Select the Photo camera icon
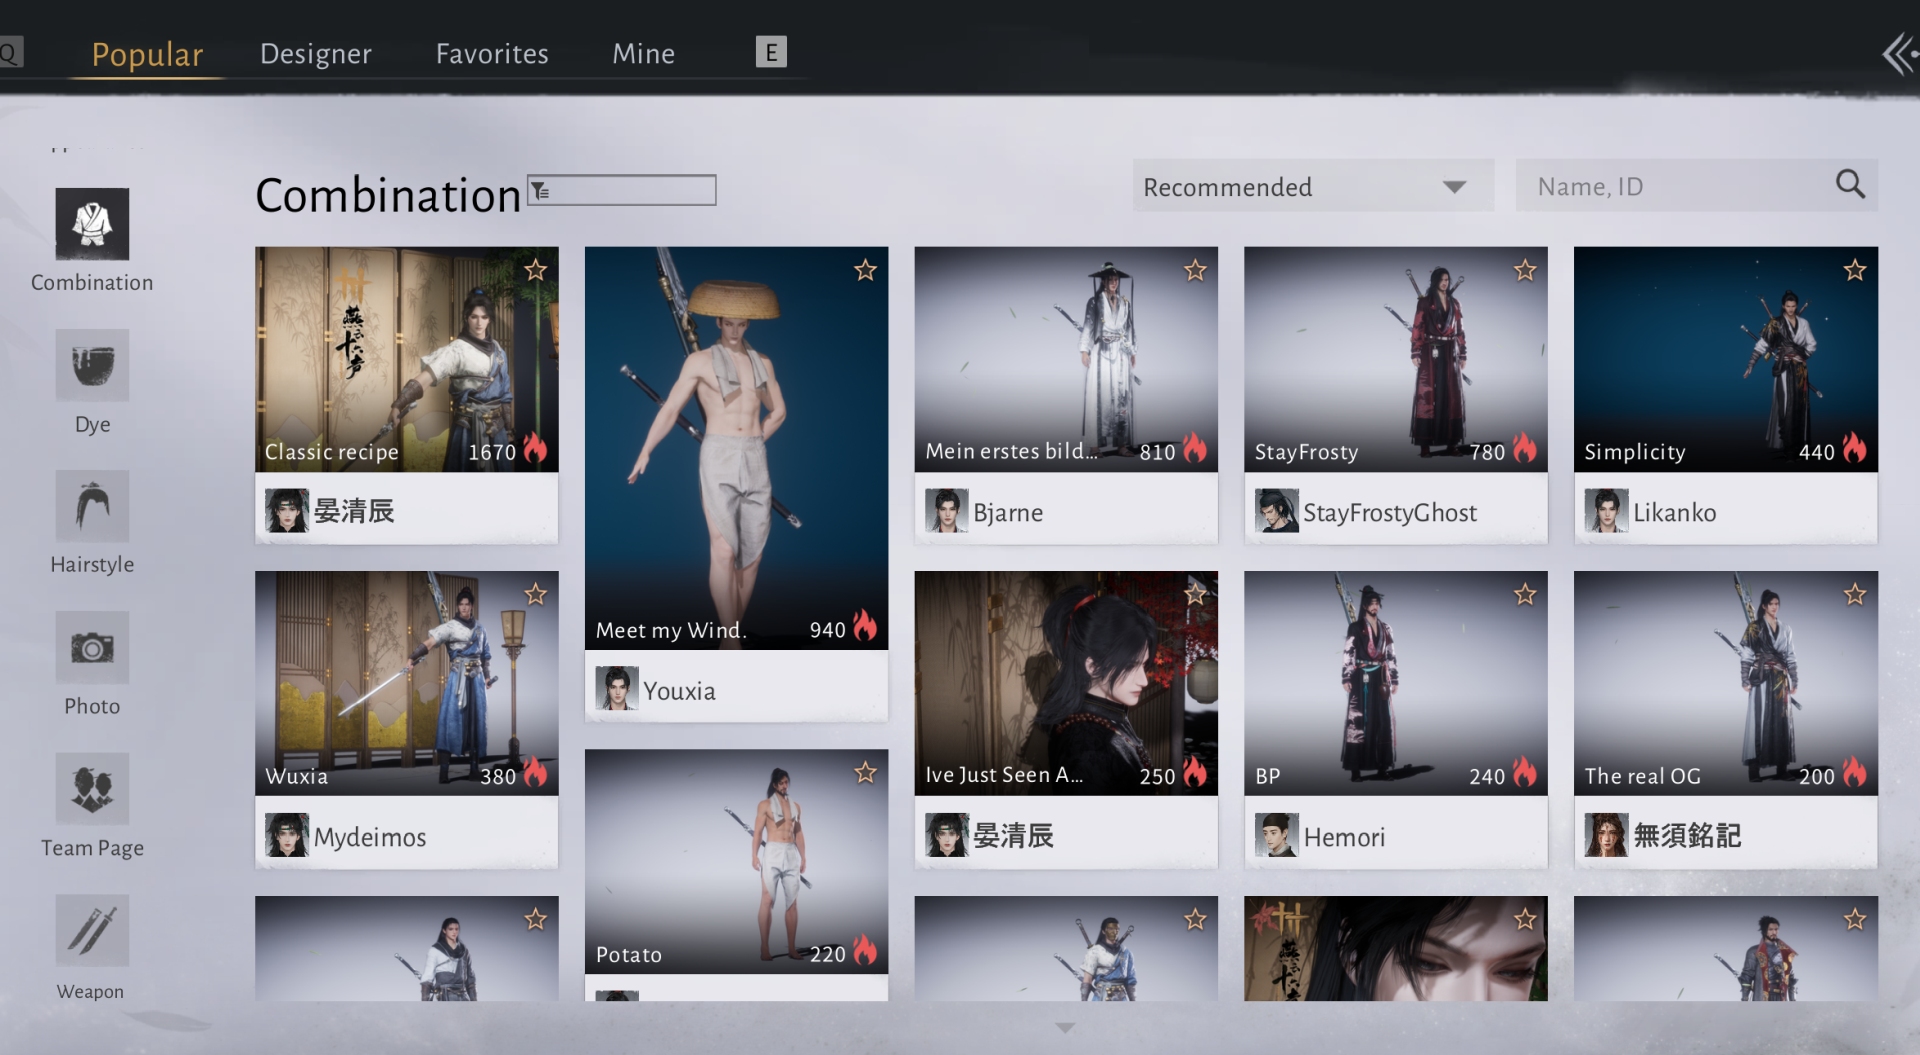Image resolution: width=1920 pixels, height=1055 pixels. pyautogui.click(x=92, y=648)
